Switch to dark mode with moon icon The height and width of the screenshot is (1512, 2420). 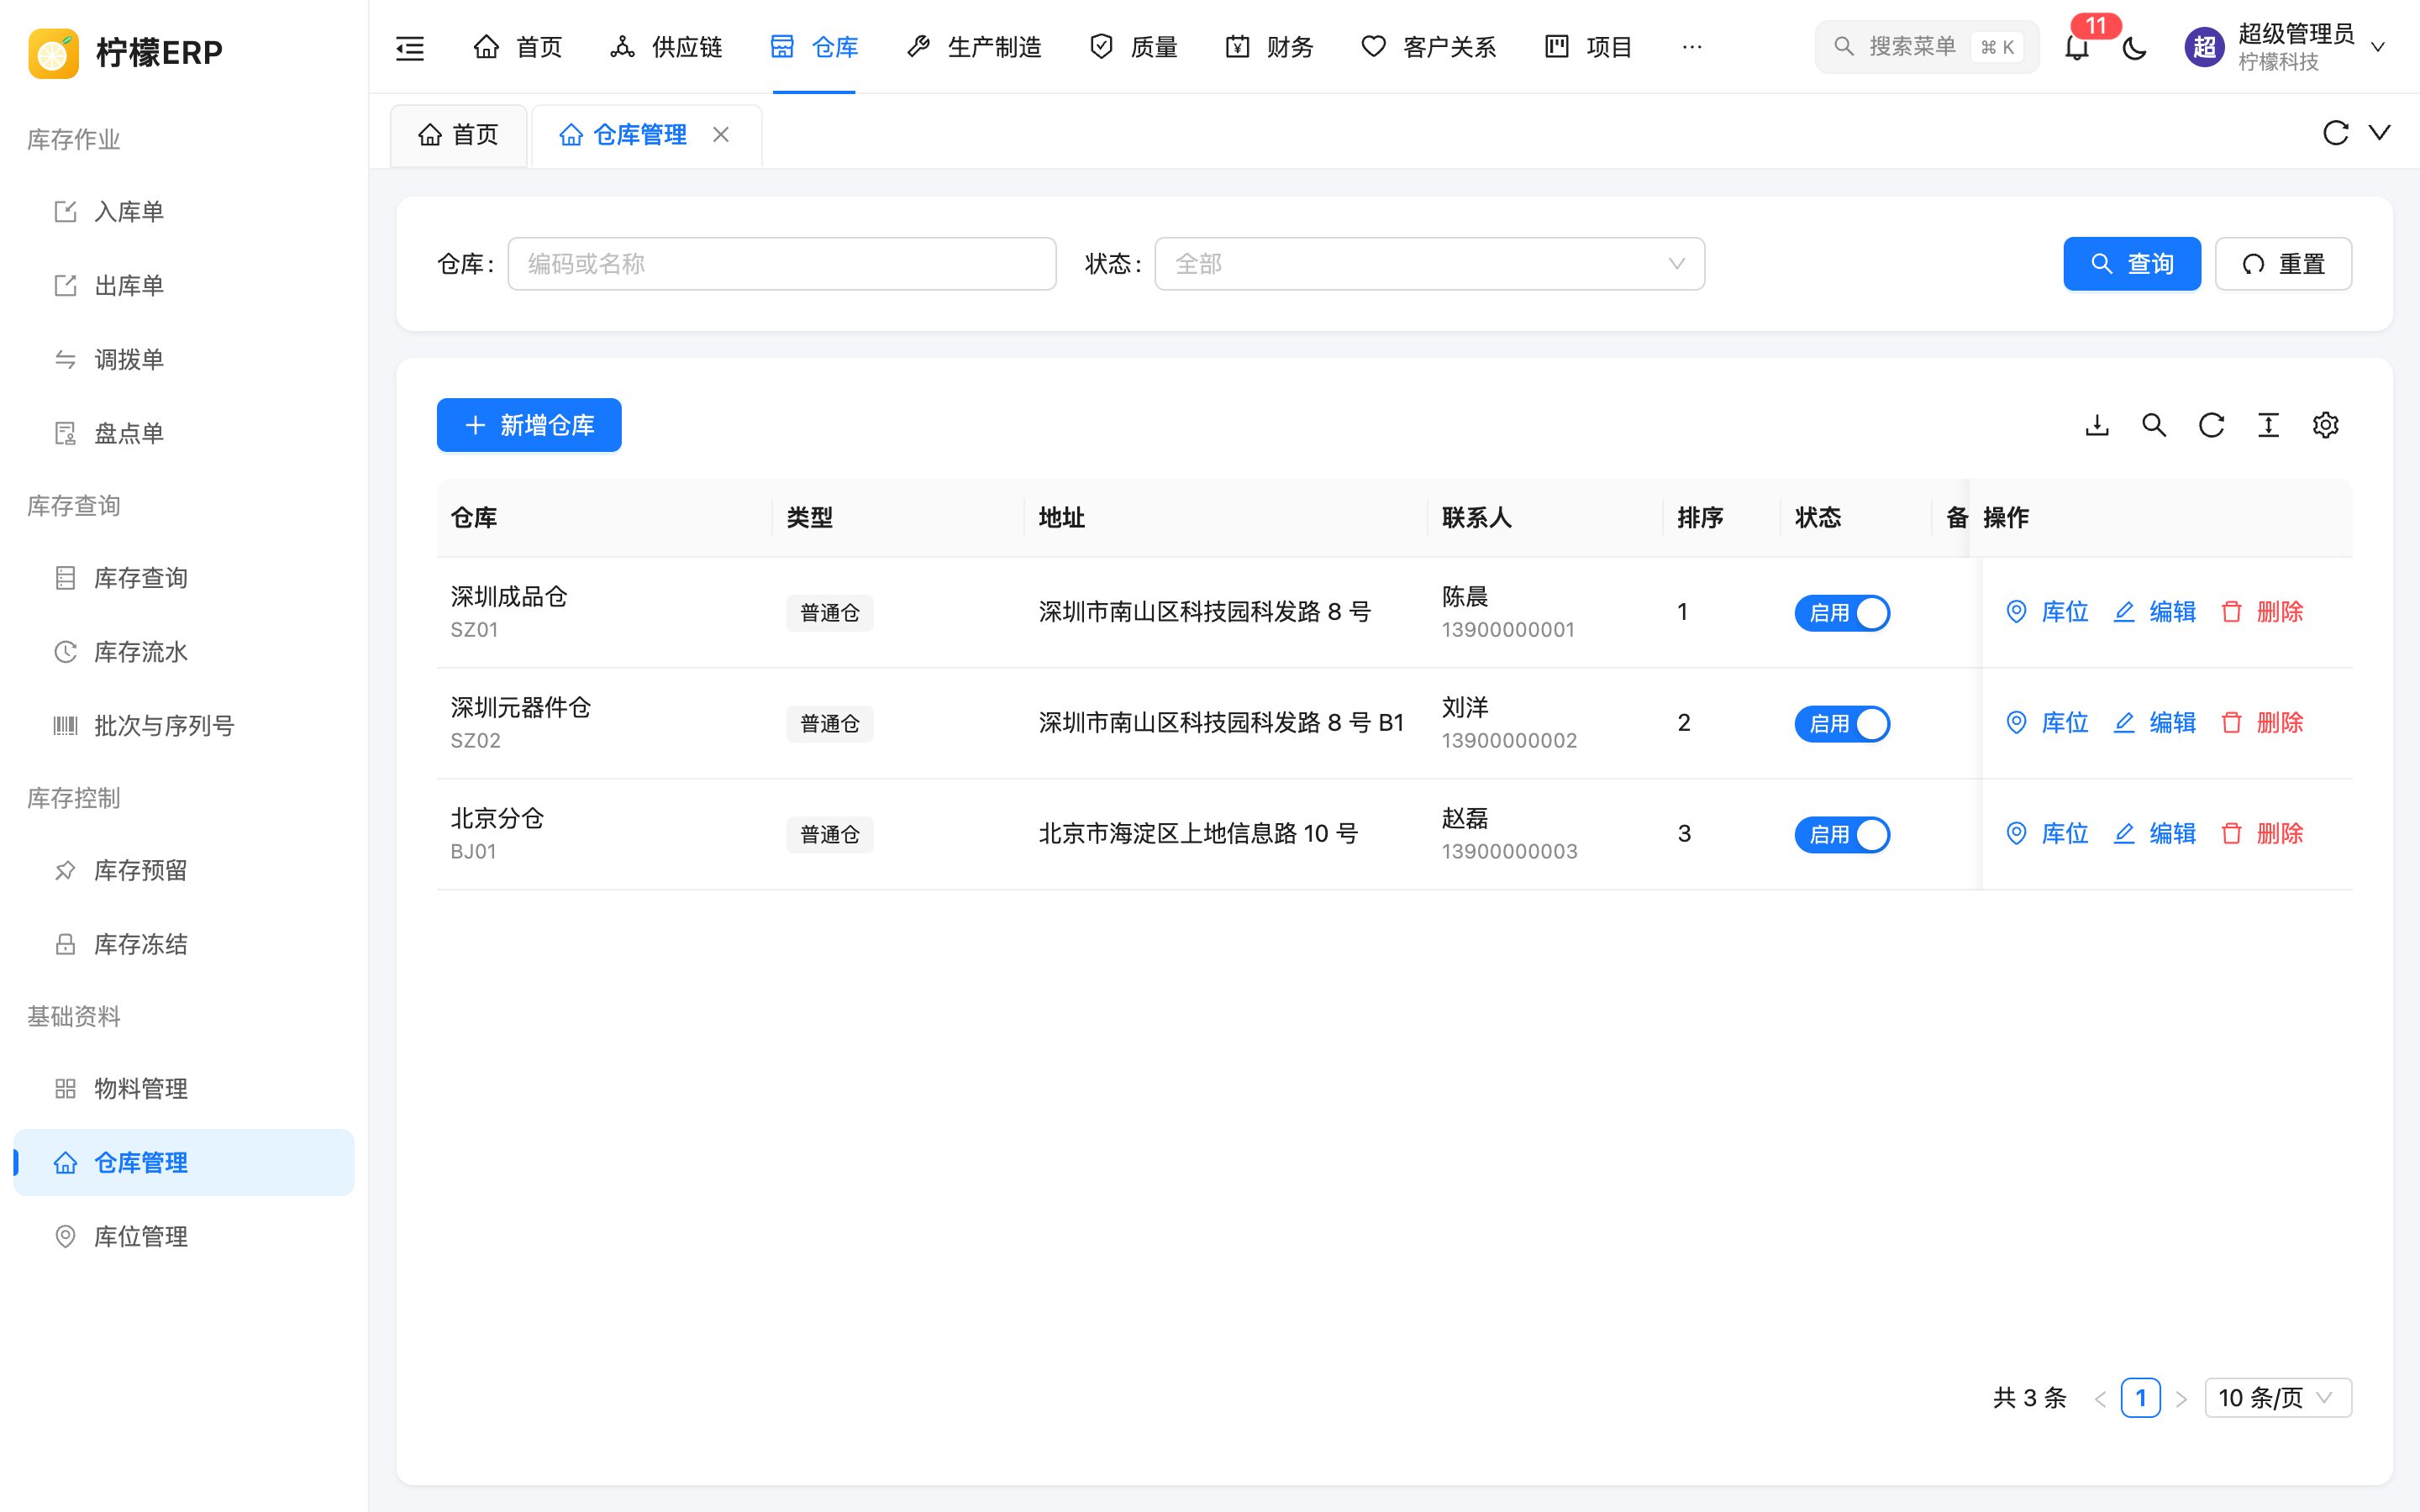pyautogui.click(x=2134, y=47)
